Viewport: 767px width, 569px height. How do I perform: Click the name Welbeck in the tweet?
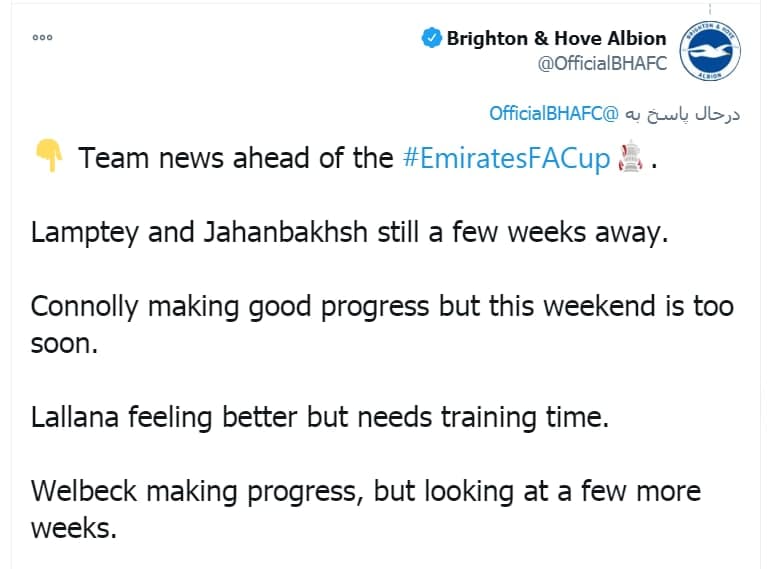tap(84, 491)
